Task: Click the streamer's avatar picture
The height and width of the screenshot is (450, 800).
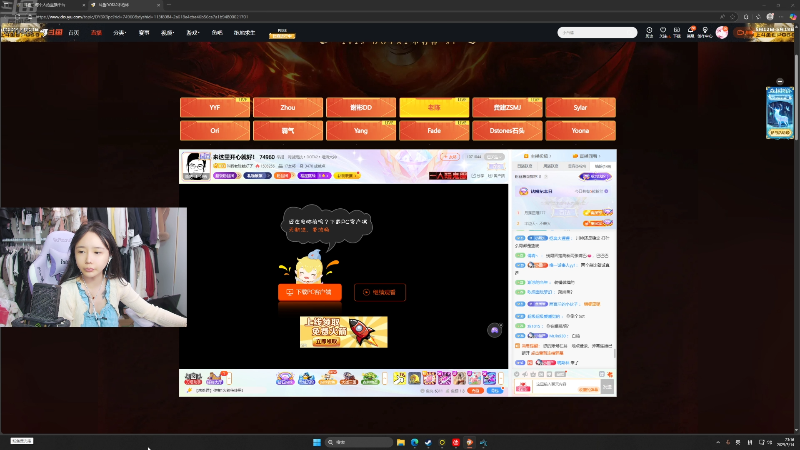Action: click(x=196, y=166)
